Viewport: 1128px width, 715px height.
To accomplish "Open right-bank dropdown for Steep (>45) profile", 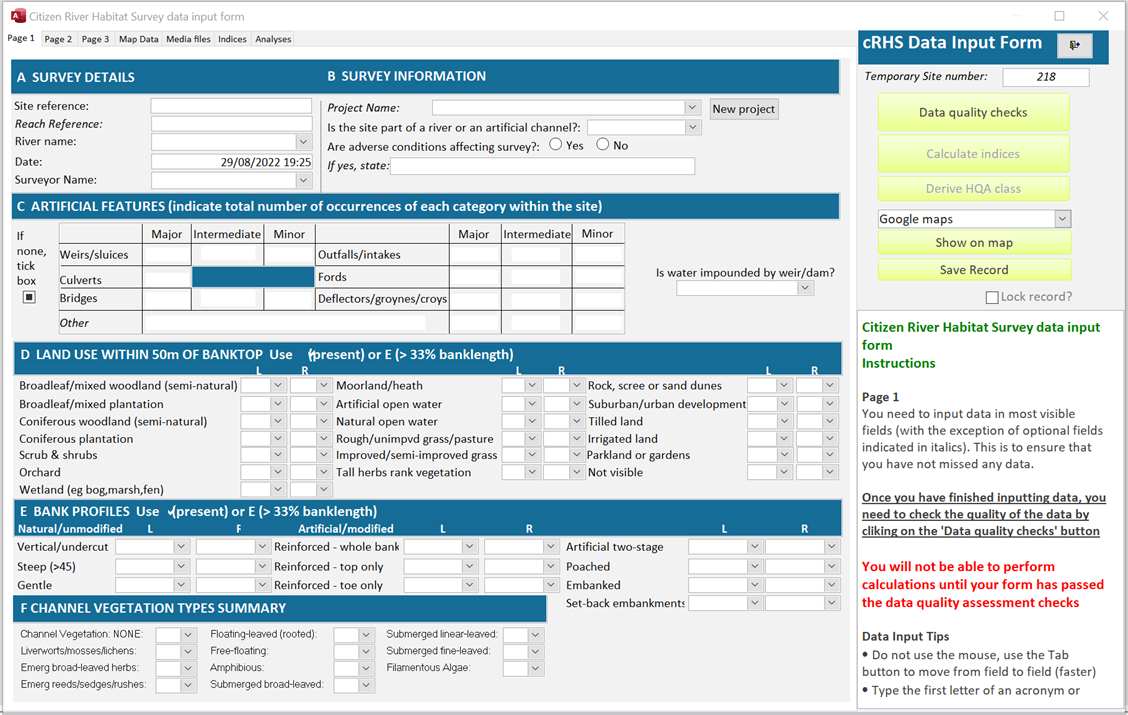I will pos(262,567).
